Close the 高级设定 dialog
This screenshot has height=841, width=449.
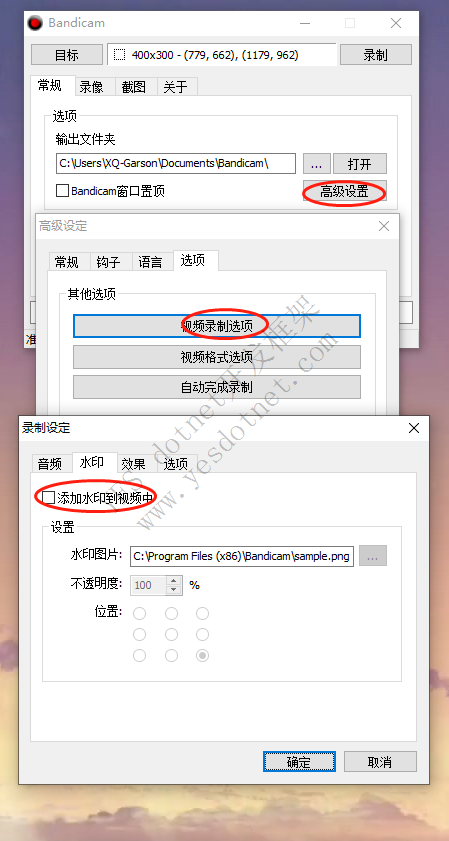point(384,226)
